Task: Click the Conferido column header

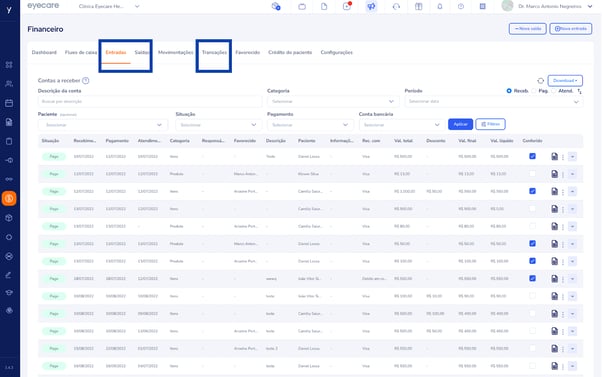Action: tap(532, 141)
